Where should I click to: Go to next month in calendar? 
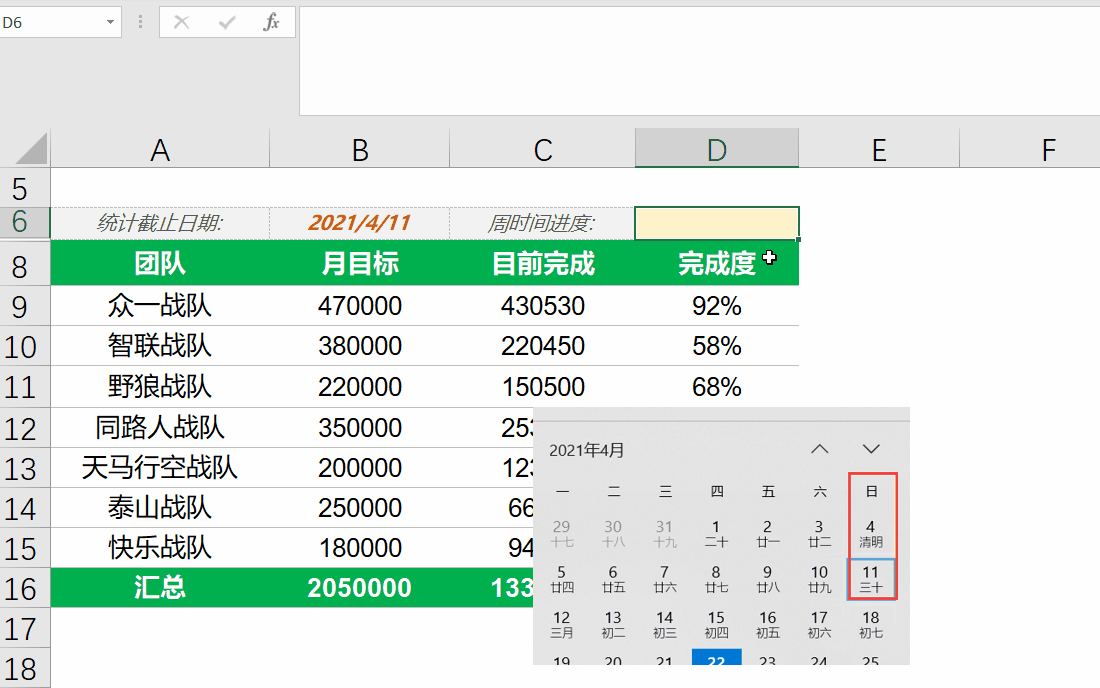[x=871, y=449]
